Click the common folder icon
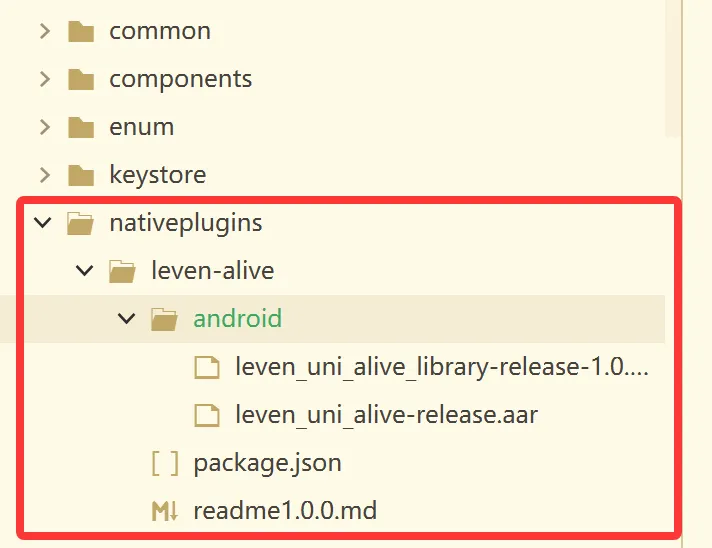Viewport: 712px width, 548px height. pyautogui.click(x=81, y=31)
